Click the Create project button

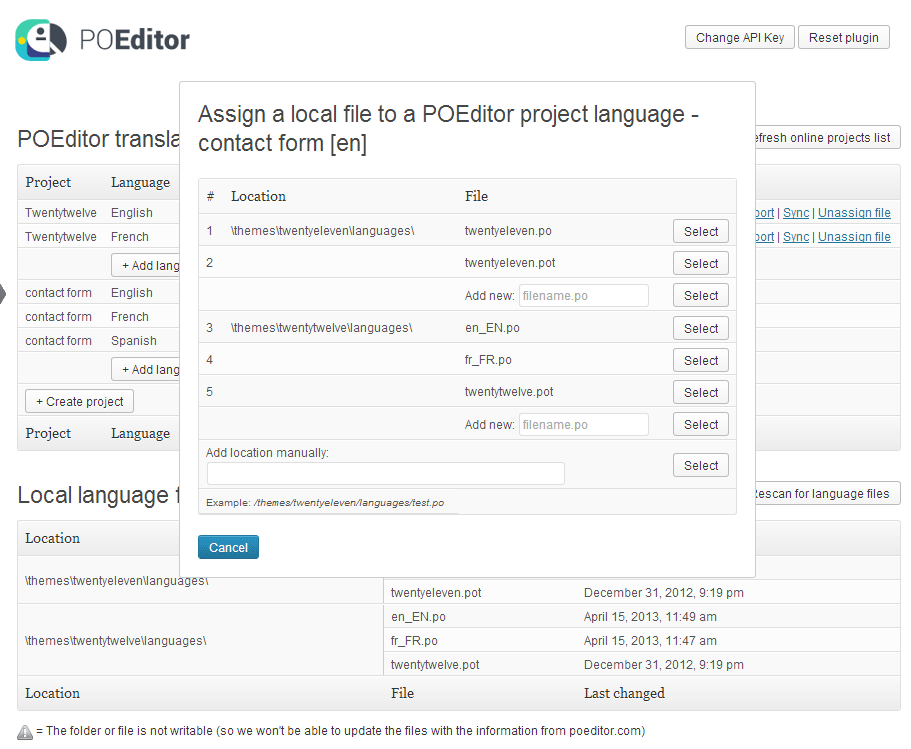click(79, 402)
